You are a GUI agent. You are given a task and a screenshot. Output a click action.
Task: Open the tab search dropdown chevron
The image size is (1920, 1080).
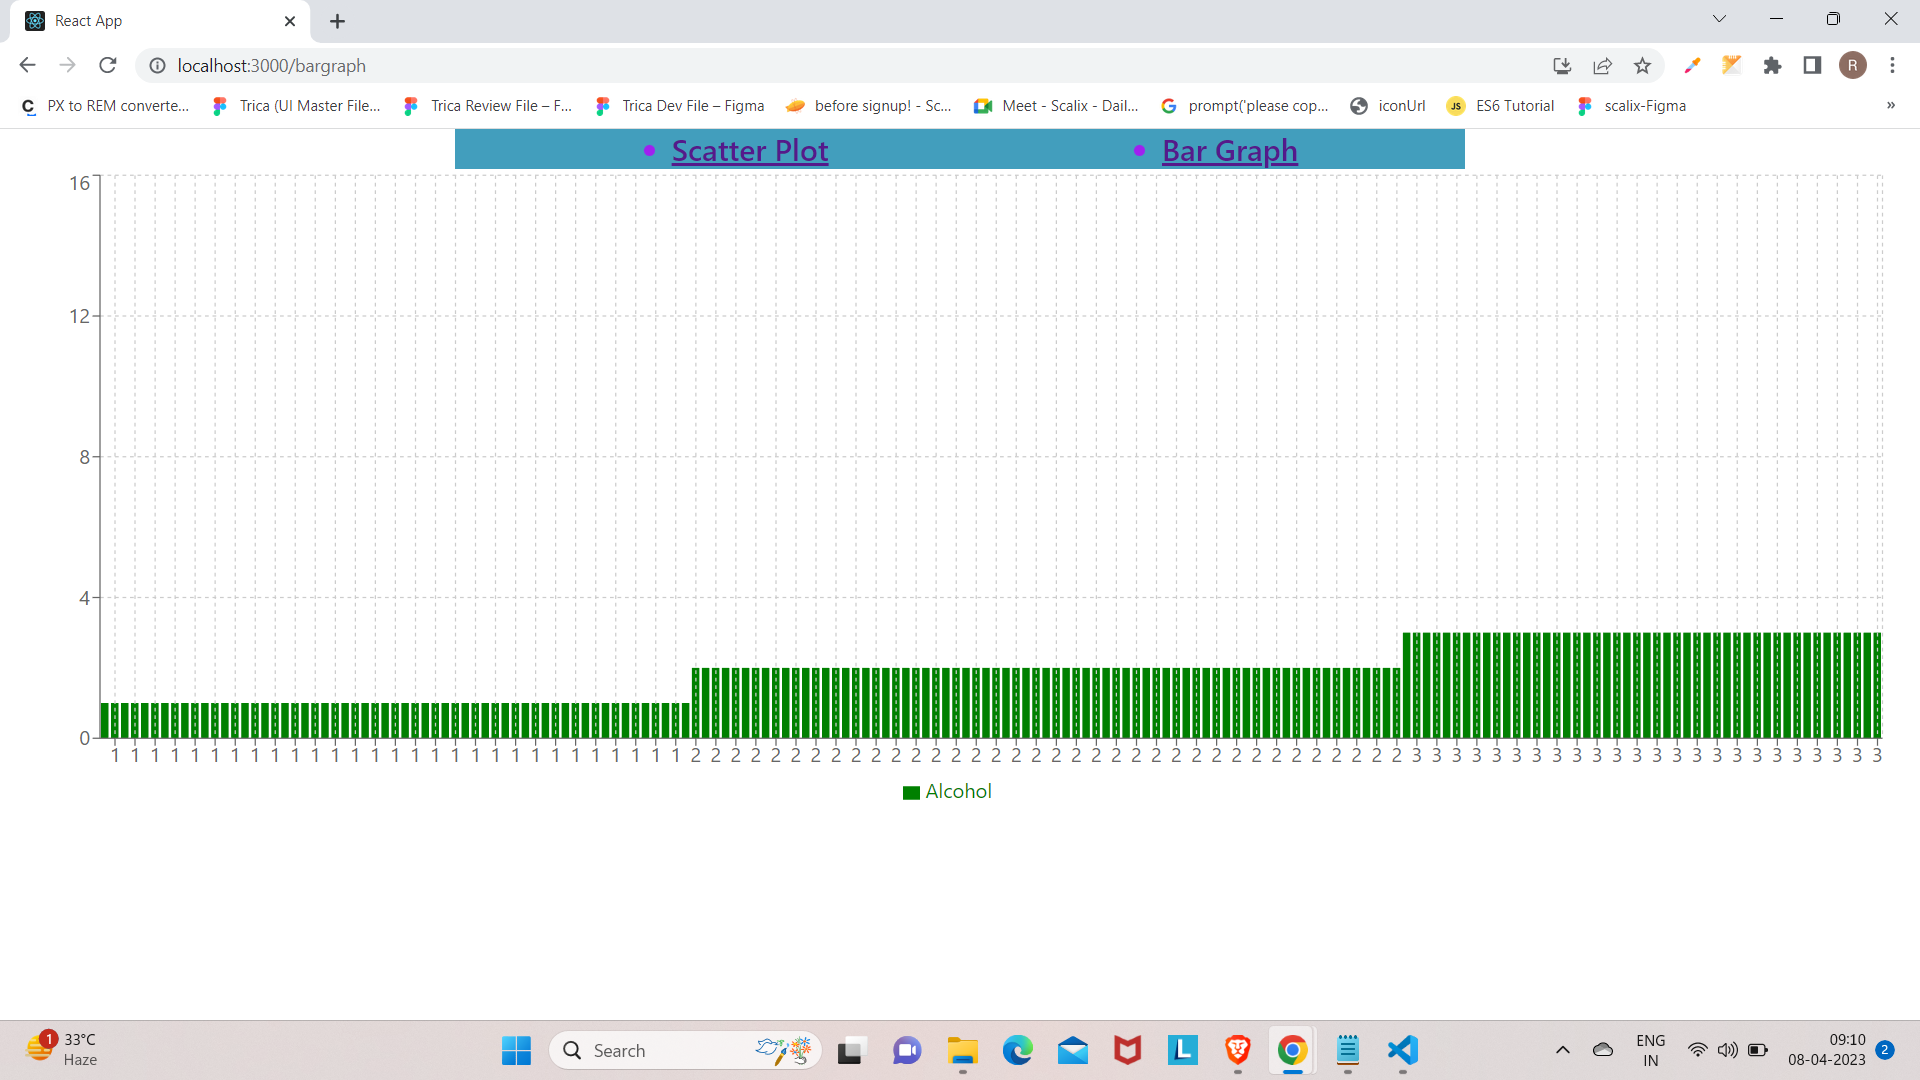click(1719, 18)
